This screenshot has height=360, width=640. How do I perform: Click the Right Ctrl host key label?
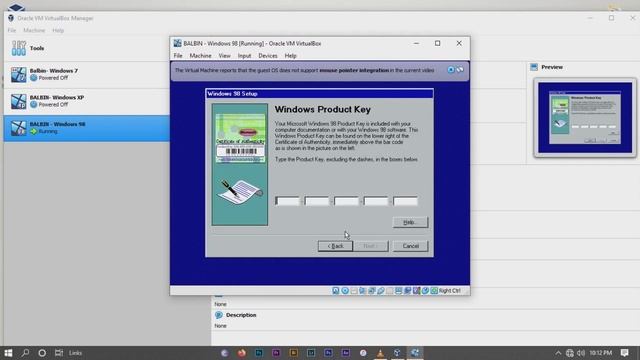450,291
